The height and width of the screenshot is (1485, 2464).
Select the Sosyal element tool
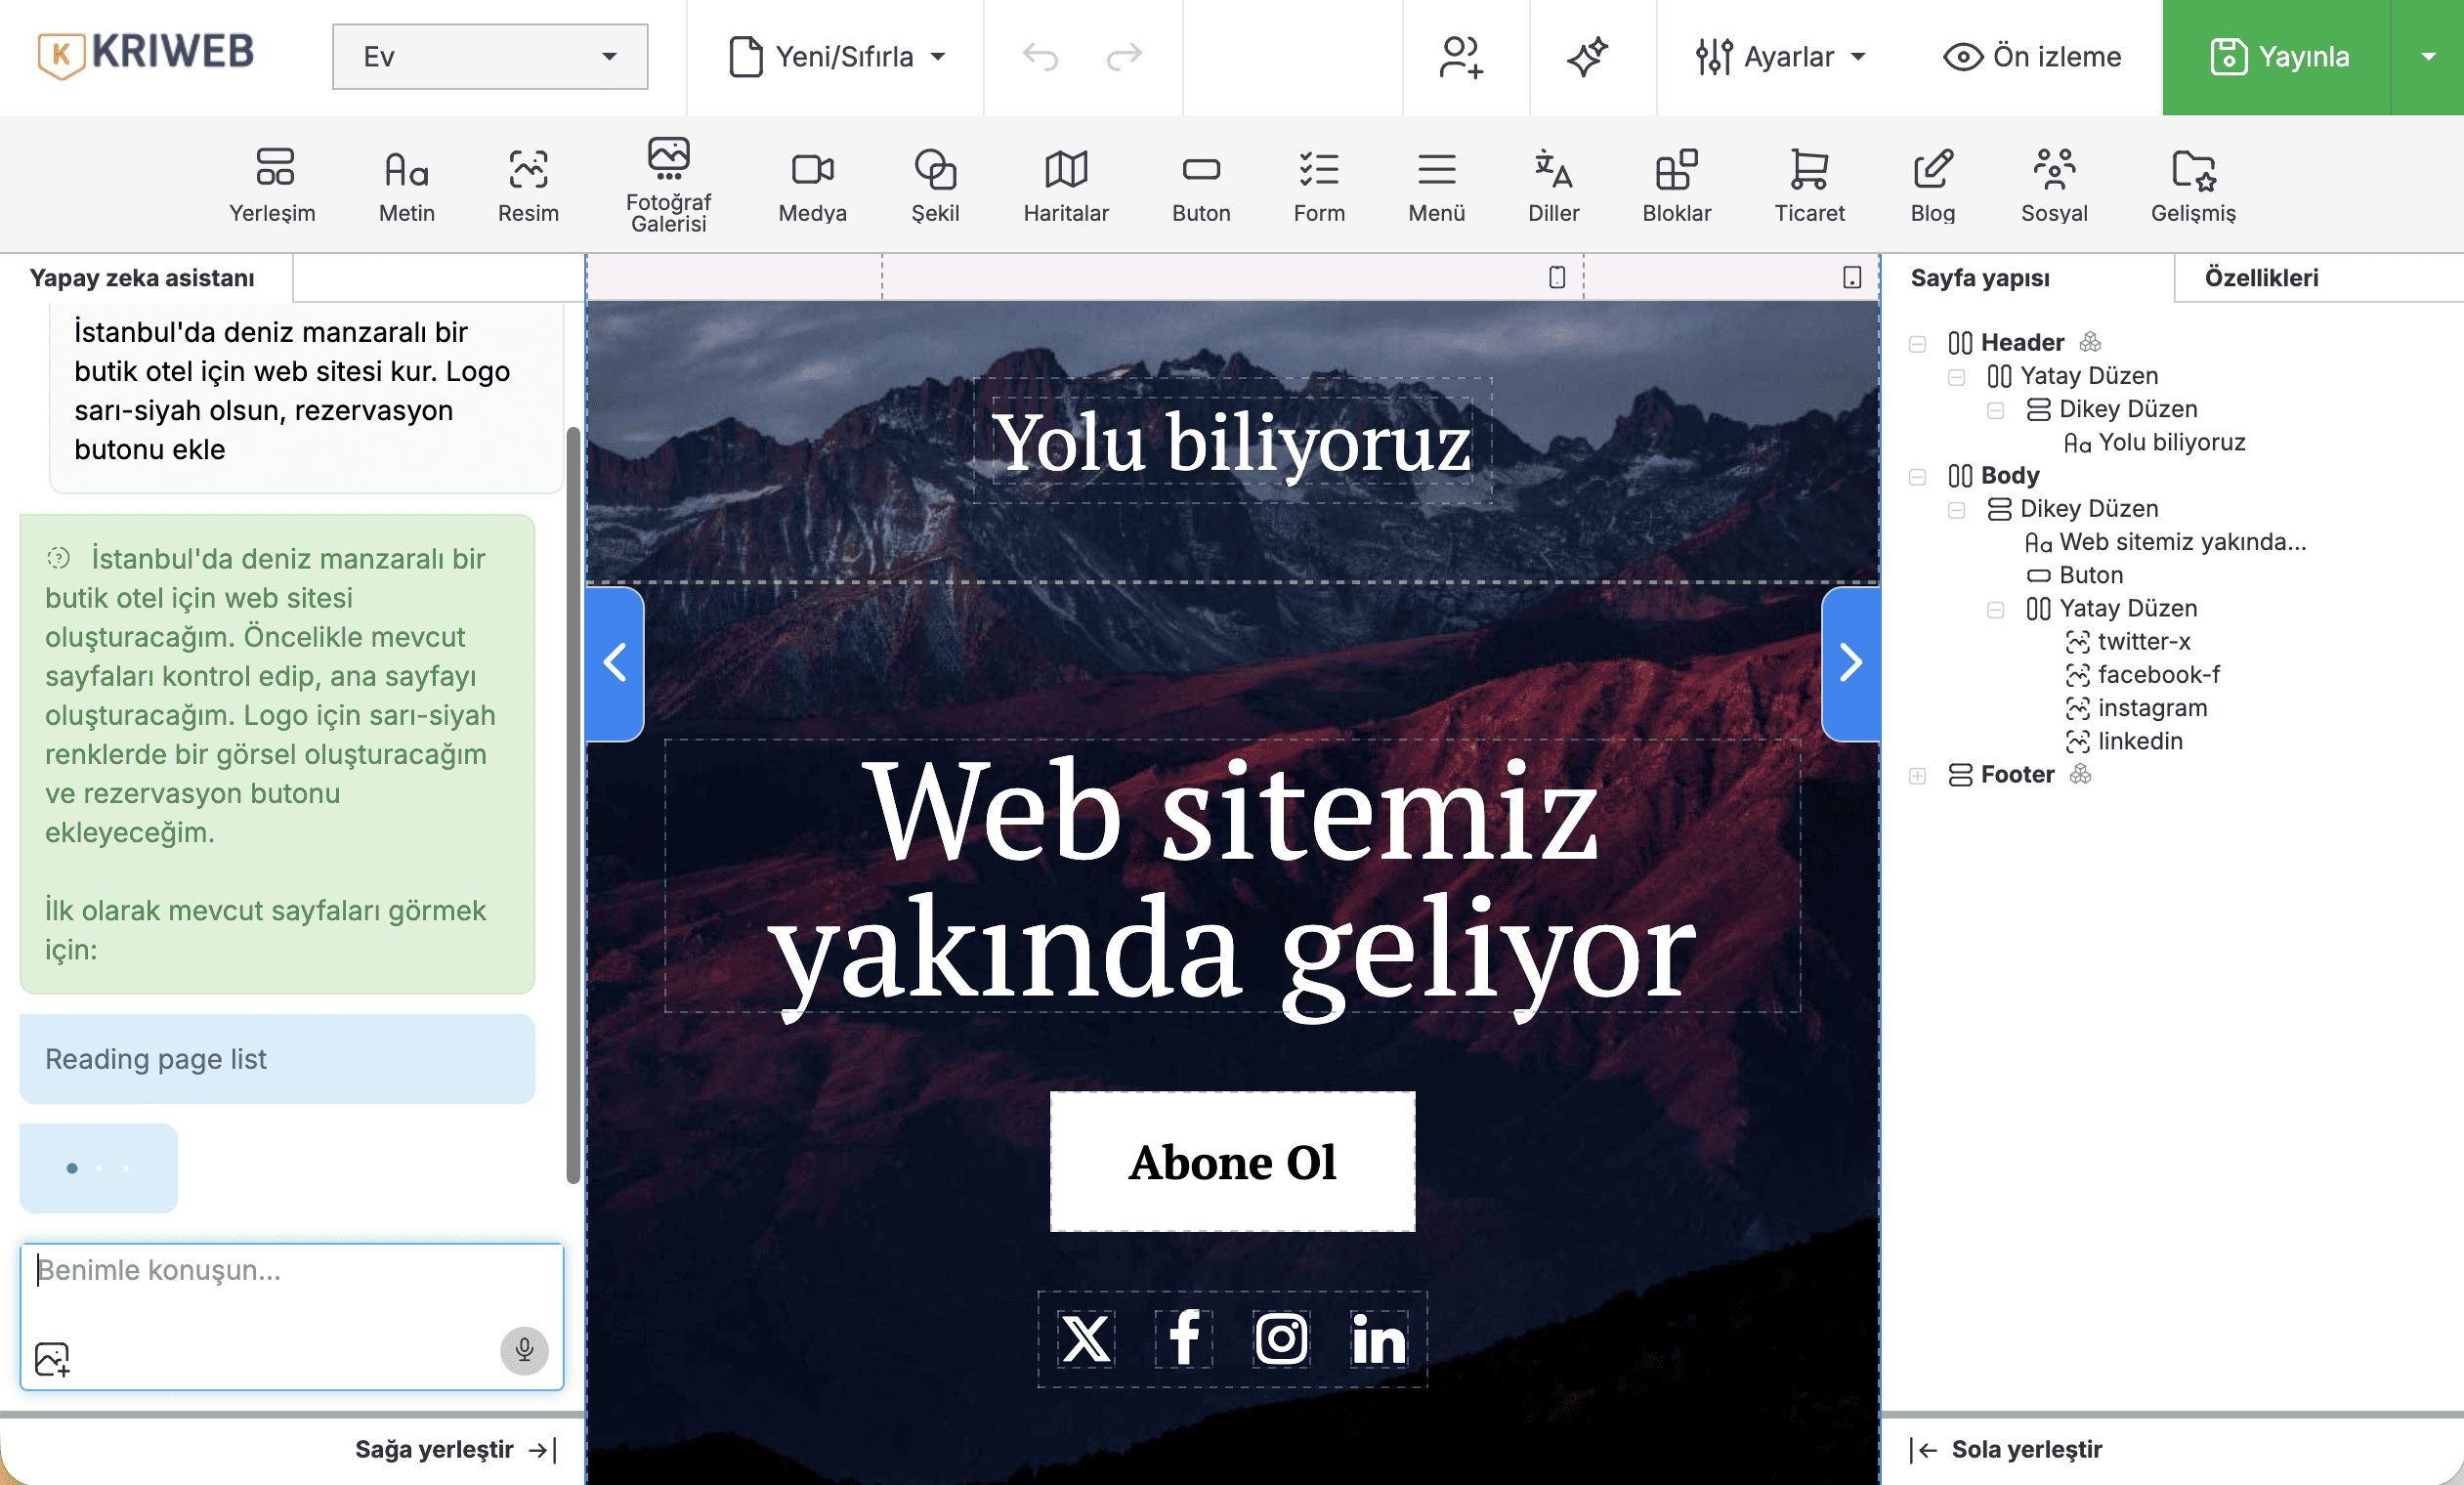(2055, 183)
